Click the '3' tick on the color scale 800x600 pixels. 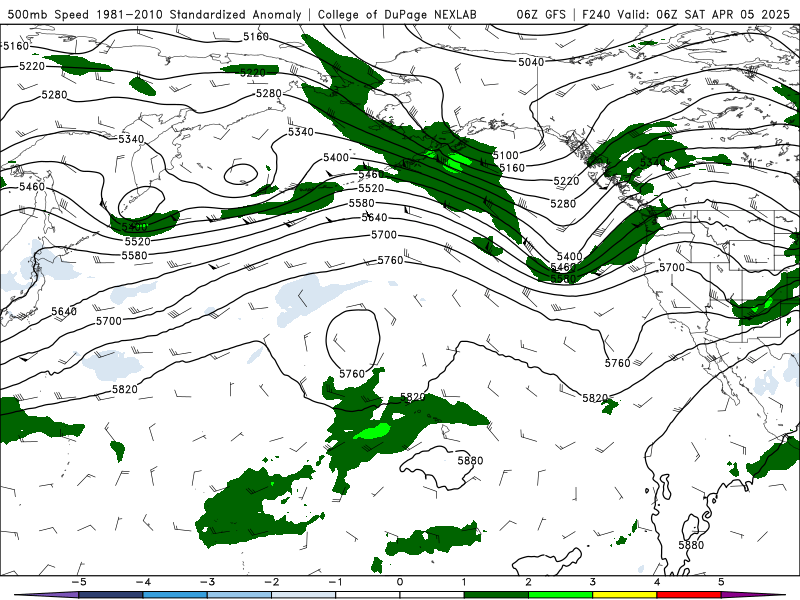click(x=593, y=582)
